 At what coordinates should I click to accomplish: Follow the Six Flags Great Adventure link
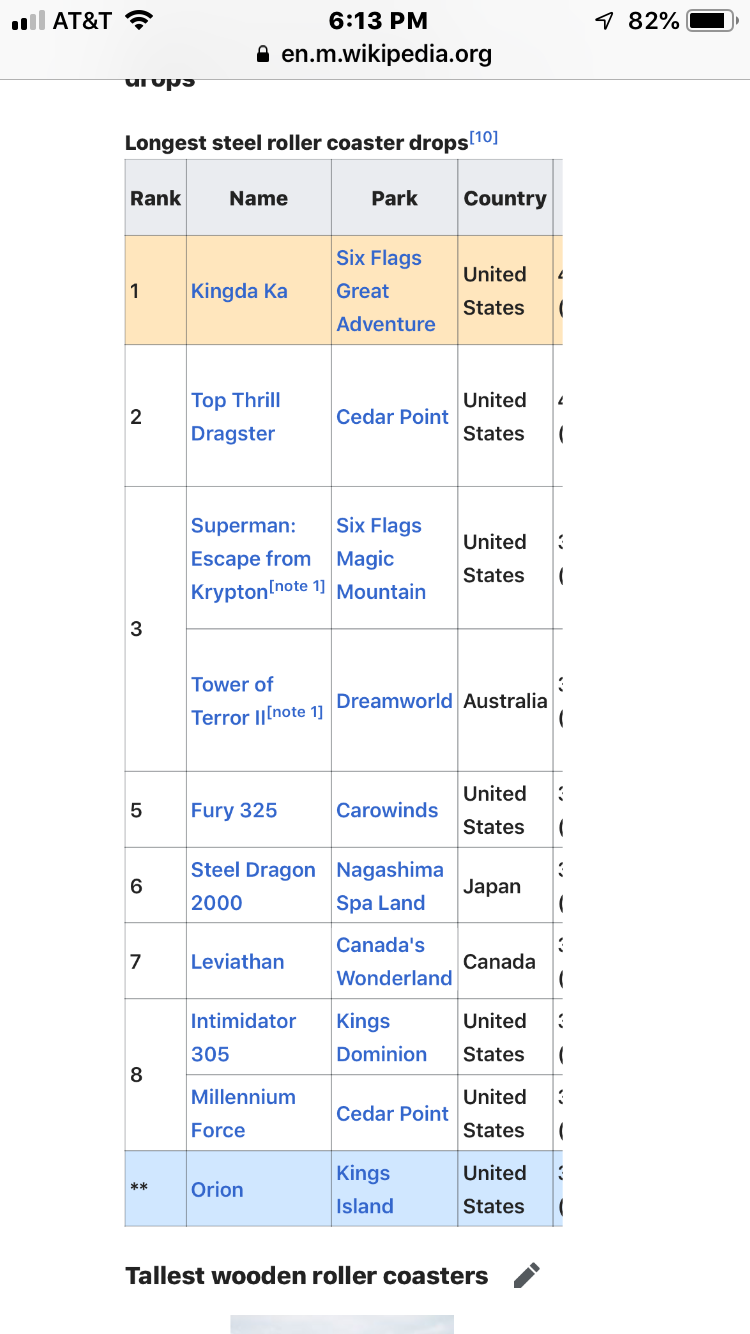[386, 291]
